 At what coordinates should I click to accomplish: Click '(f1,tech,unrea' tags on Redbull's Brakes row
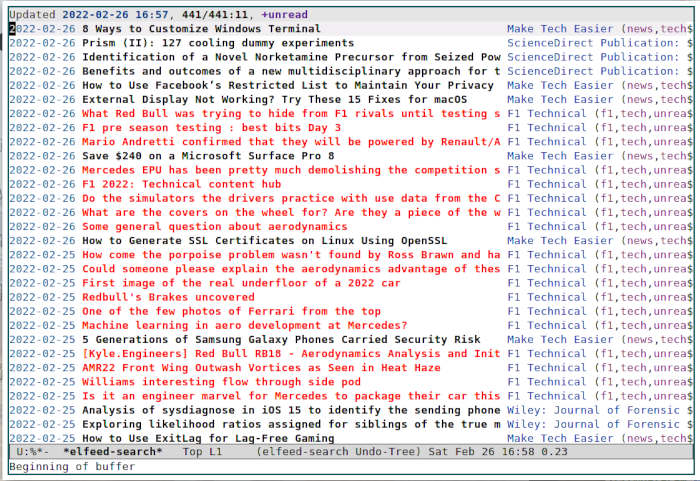pos(640,297)
